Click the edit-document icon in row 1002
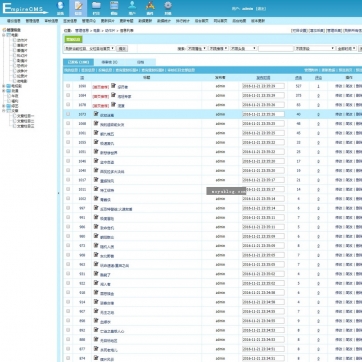This screenshot has width=362, height=362. (96, 198)
